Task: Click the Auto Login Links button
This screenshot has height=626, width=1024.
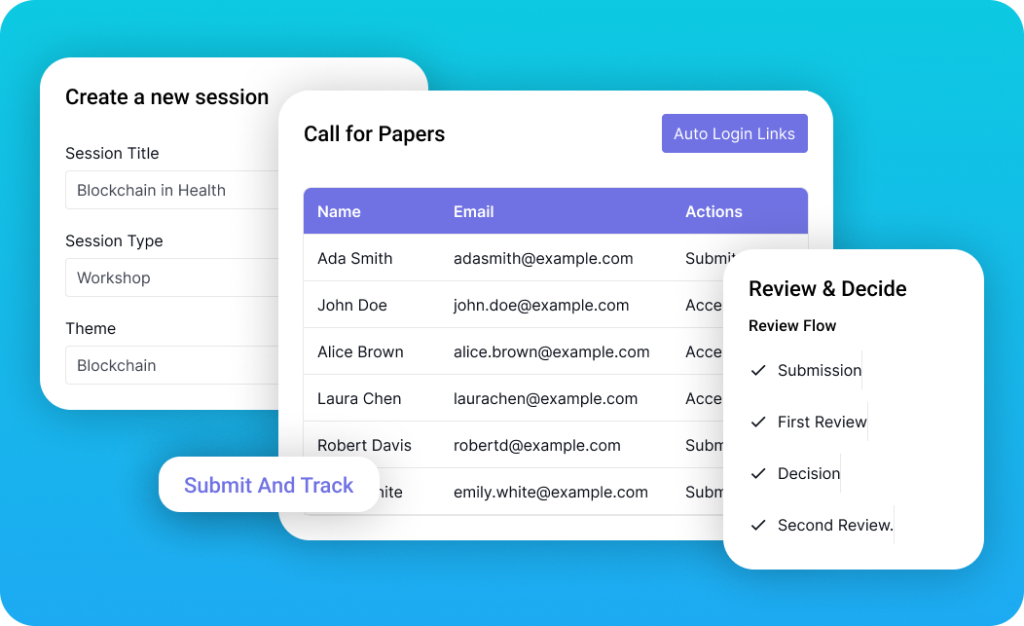Action: (x=734, y=134)
